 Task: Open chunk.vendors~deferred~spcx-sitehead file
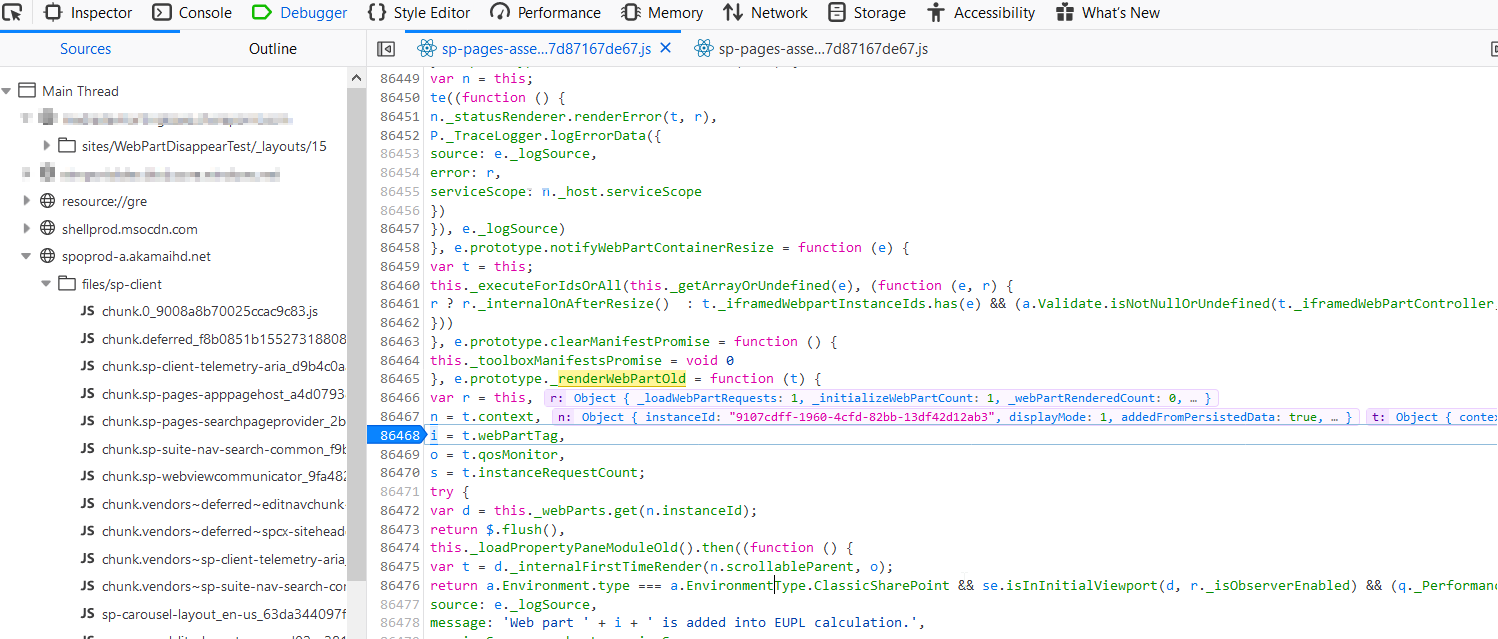pyautogui.click(x=224, y=531)
